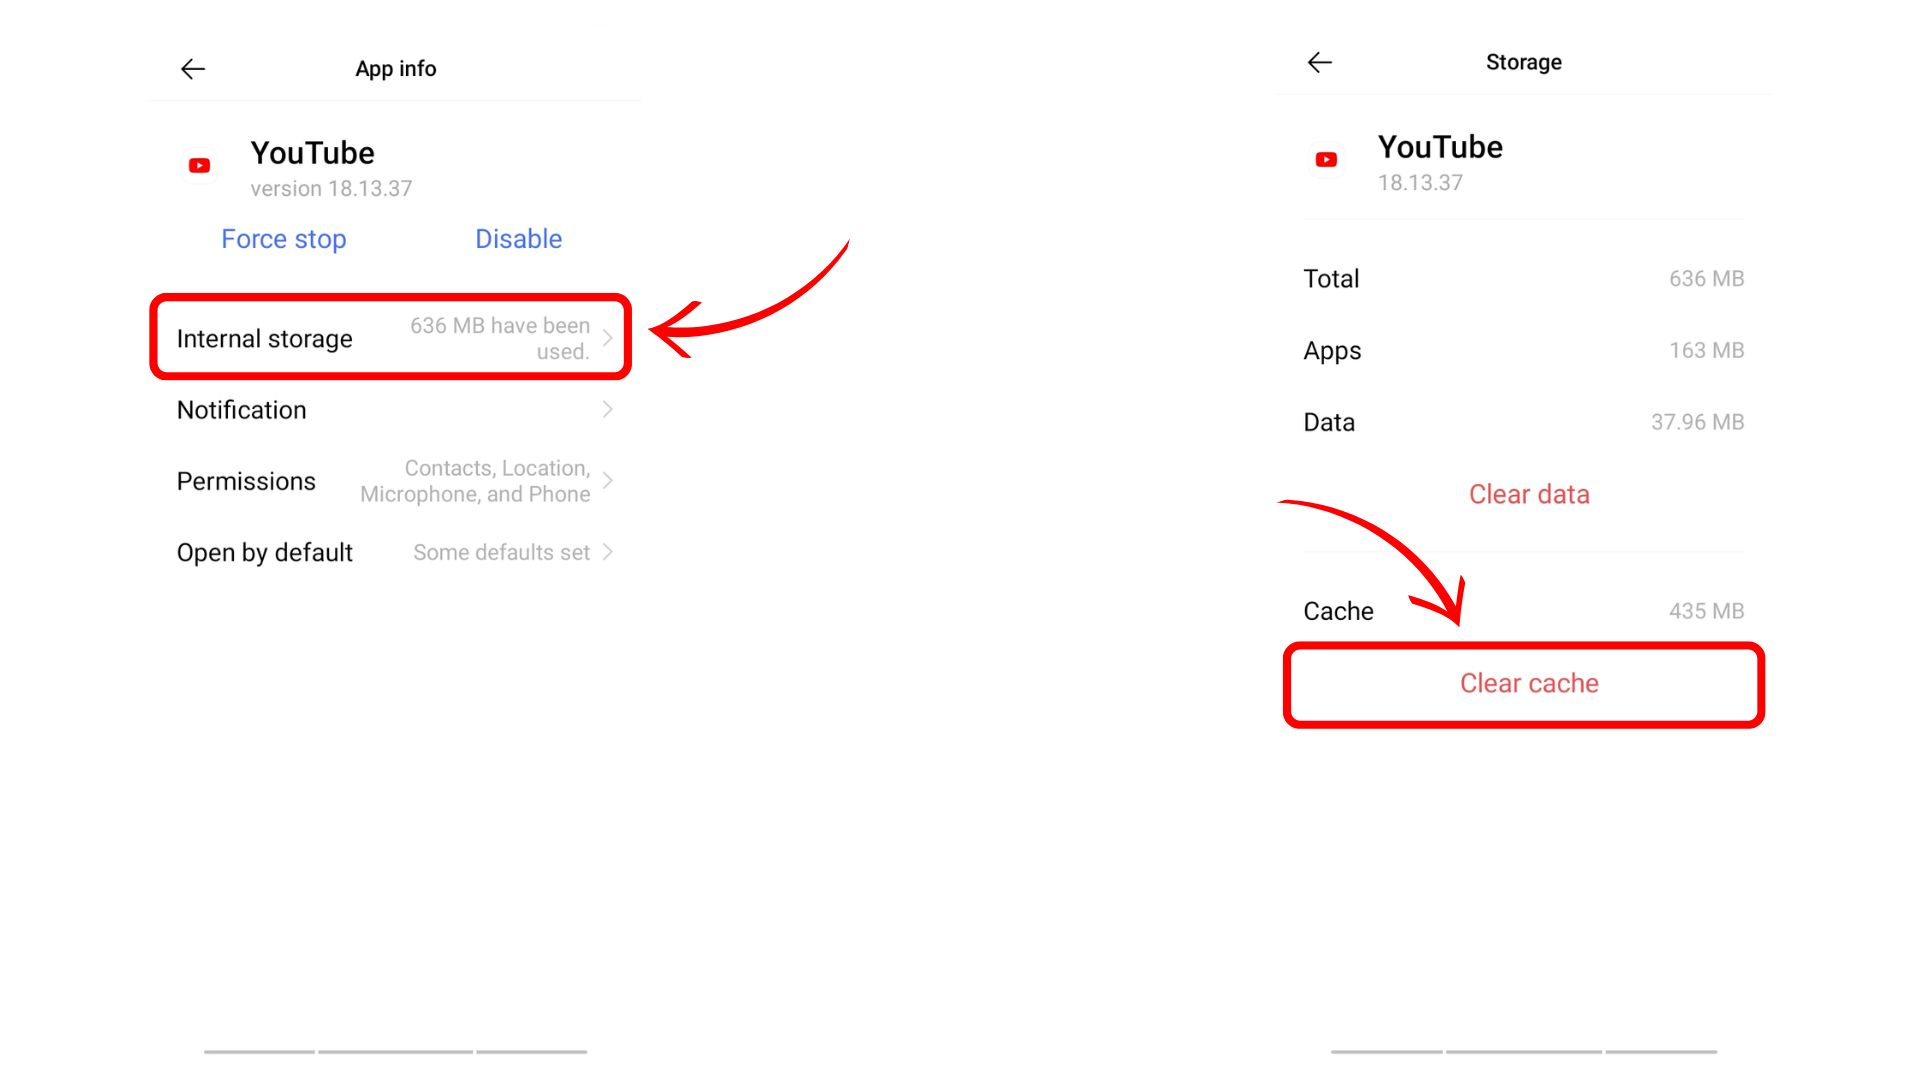Select the Total 636 MB value

(x=1706, y=278)
